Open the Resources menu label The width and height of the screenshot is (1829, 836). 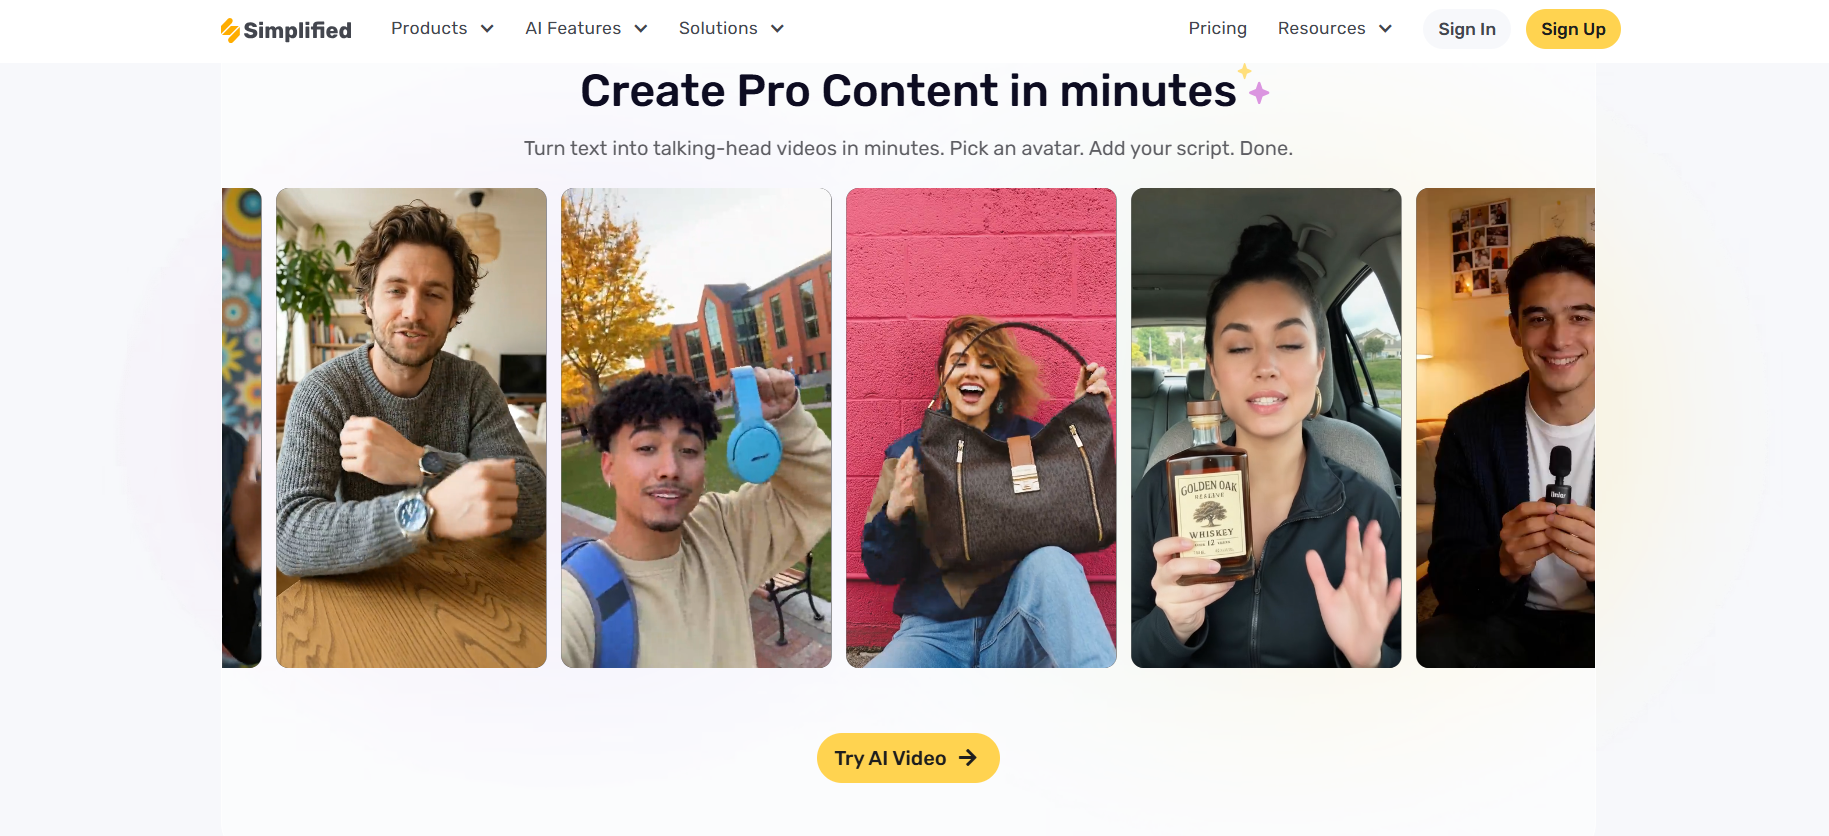[x=1321, y=28]
